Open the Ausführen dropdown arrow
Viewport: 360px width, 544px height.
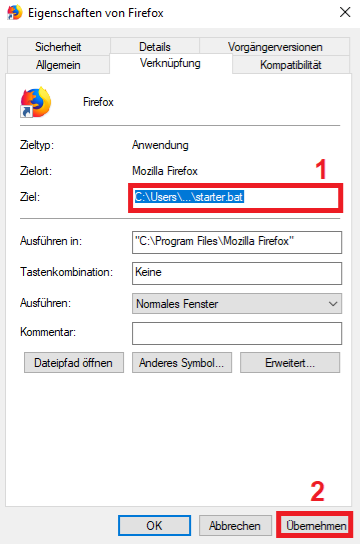(x=333, y=304)
